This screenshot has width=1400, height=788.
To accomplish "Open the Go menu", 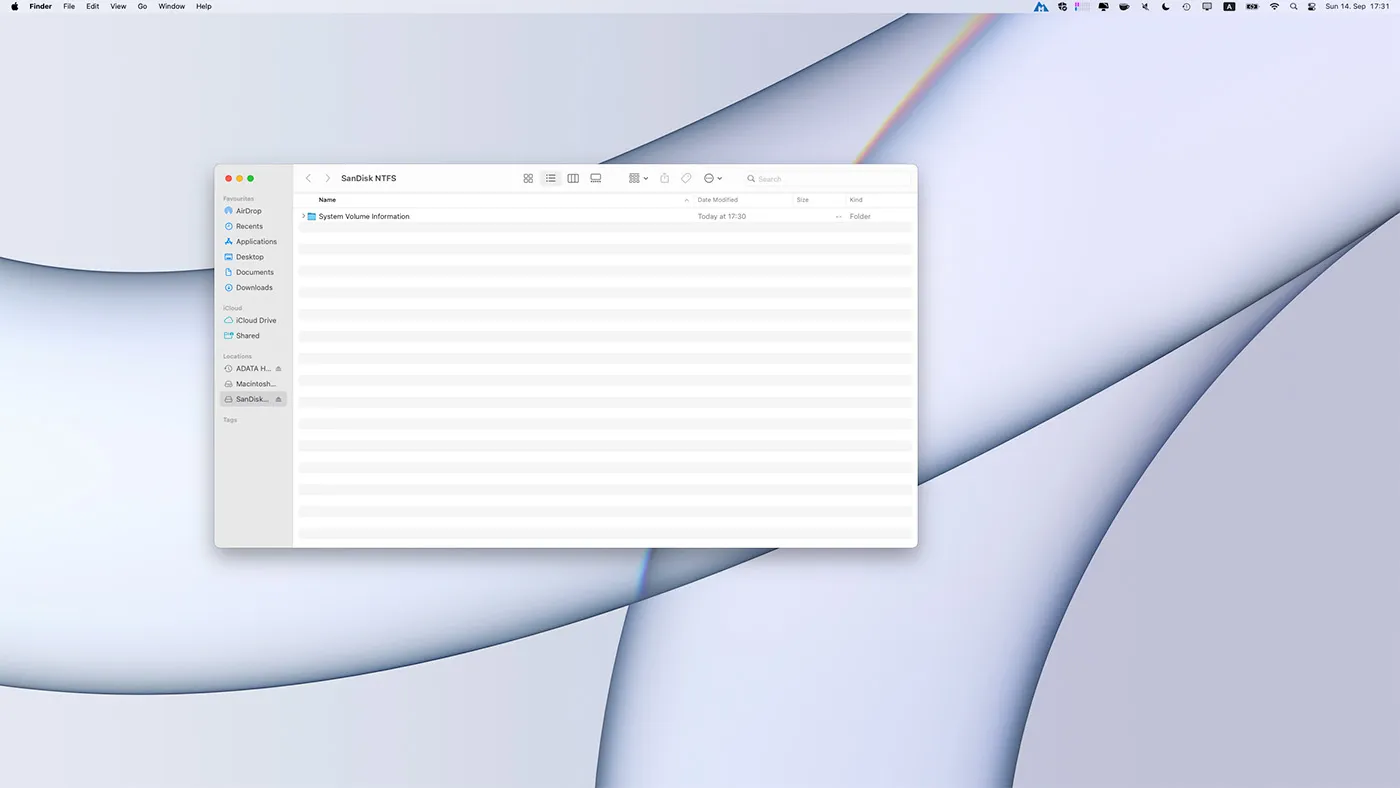I will click(142, 6).
